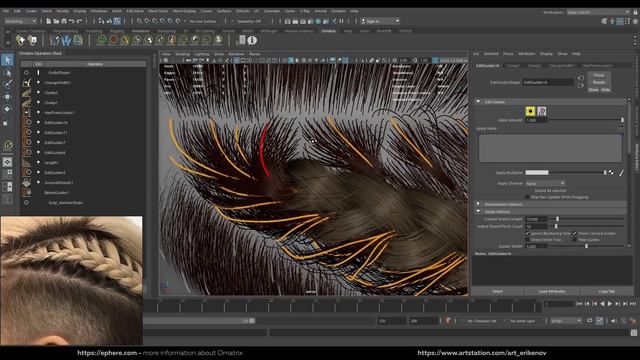Click the Redo arrow icon
Screen dimensions: 640x360
tap(79, 21)
